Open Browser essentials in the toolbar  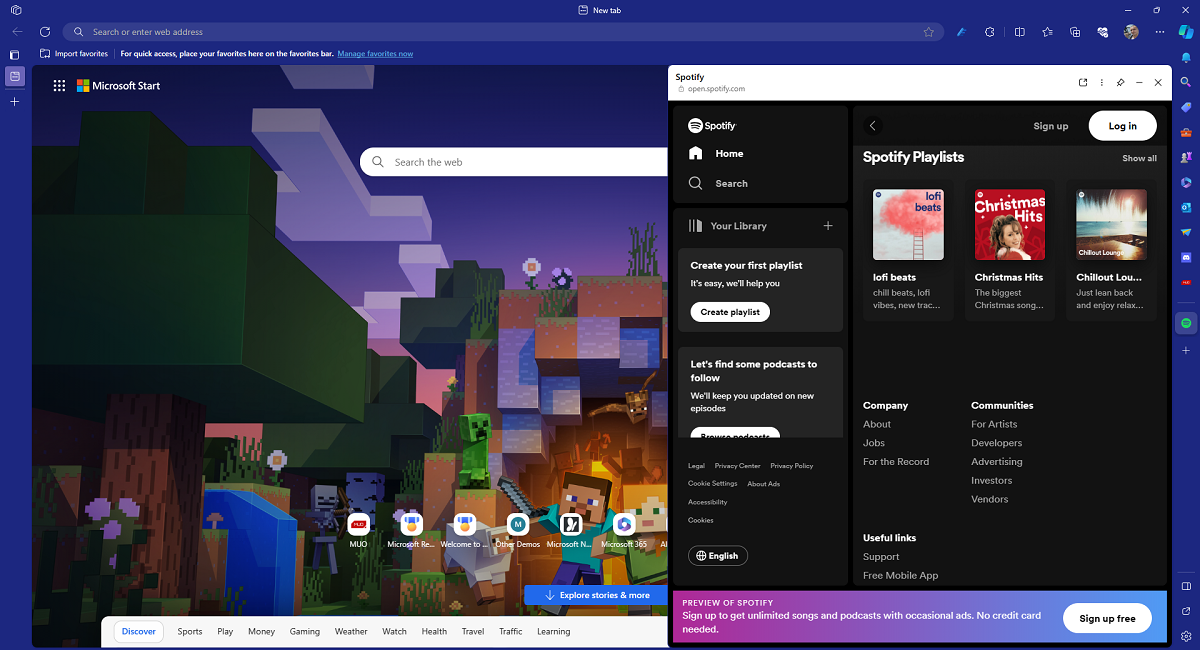coord(1101,32)
